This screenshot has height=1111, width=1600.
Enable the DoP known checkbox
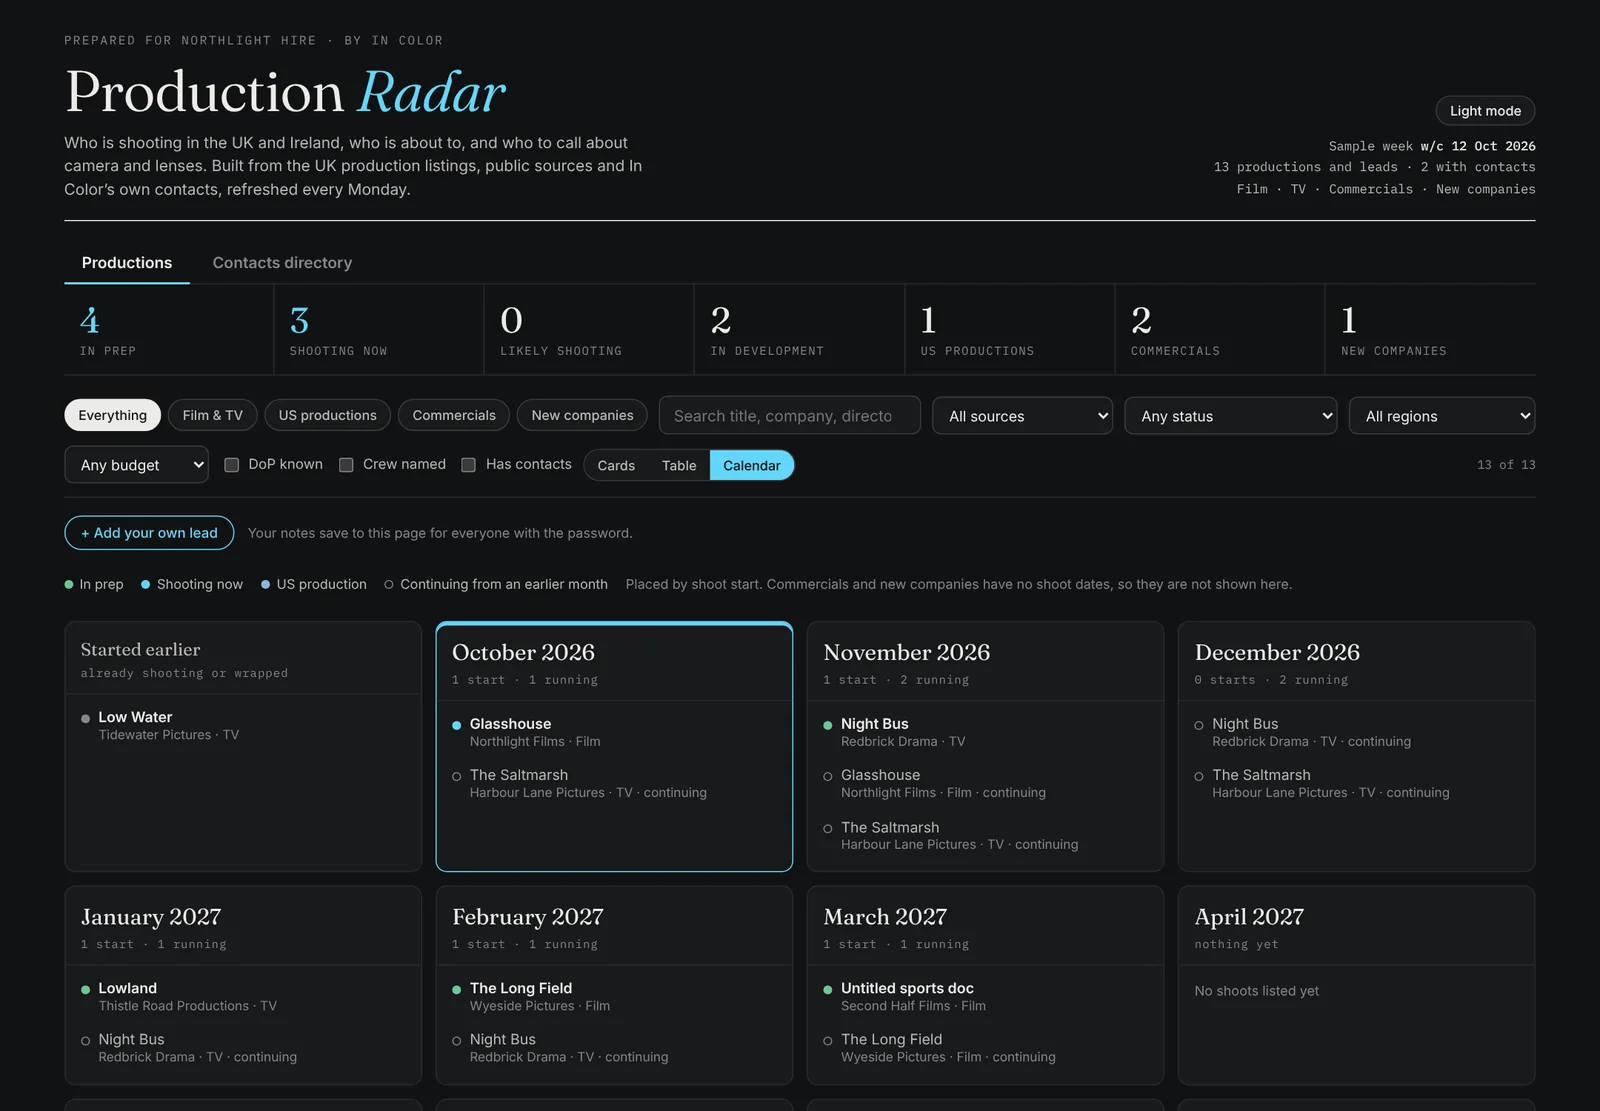coord(231,465)
